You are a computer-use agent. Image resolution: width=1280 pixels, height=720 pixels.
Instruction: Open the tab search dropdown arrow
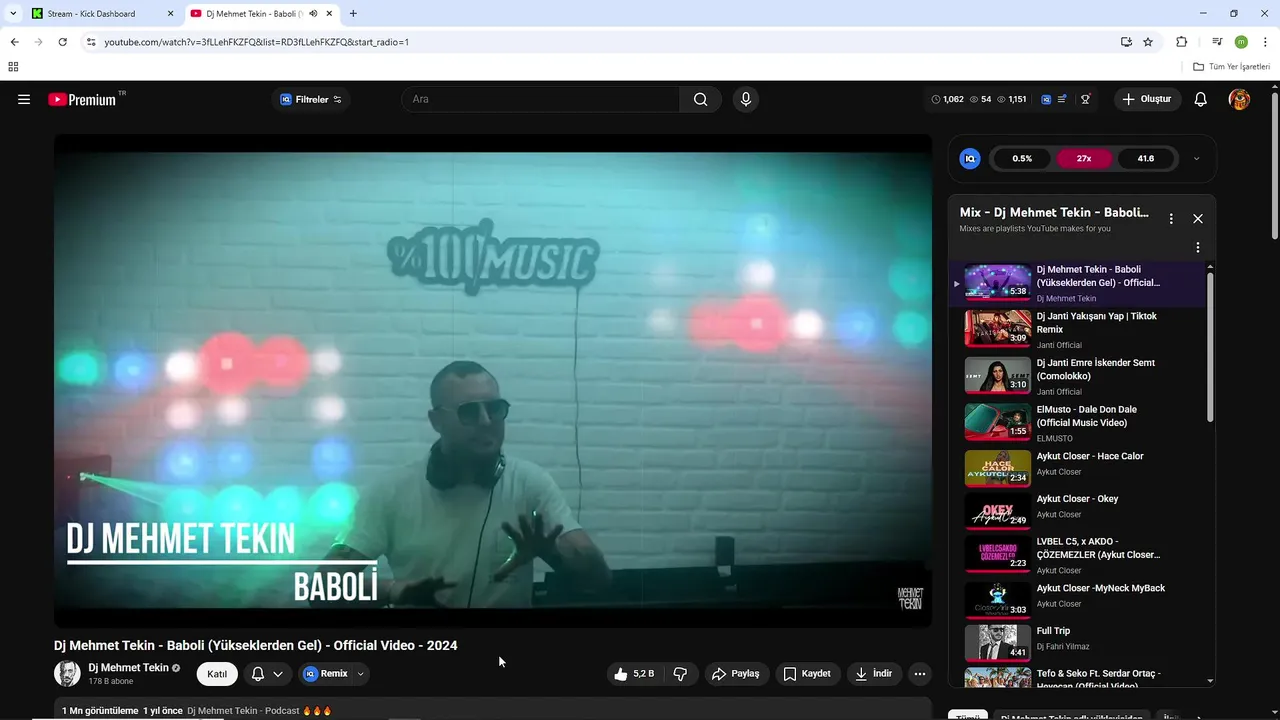[13, 14]
